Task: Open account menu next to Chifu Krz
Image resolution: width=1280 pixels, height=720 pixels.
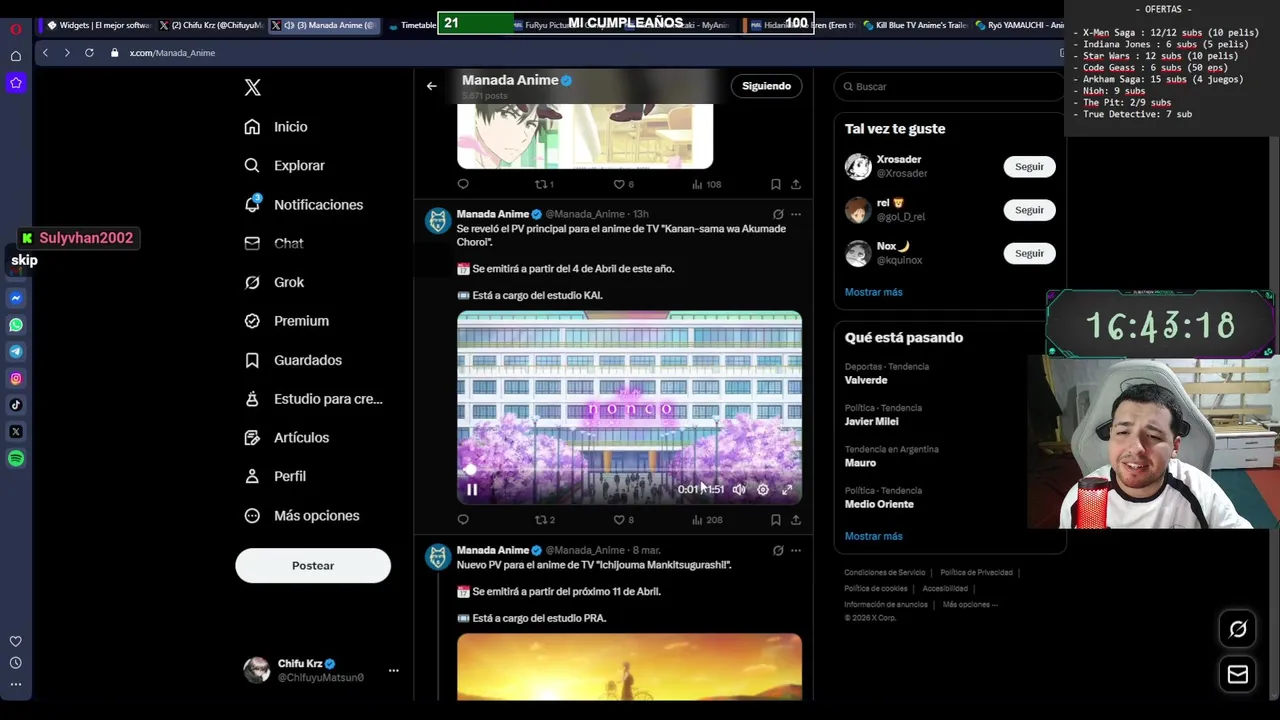Action: point(393,670)
